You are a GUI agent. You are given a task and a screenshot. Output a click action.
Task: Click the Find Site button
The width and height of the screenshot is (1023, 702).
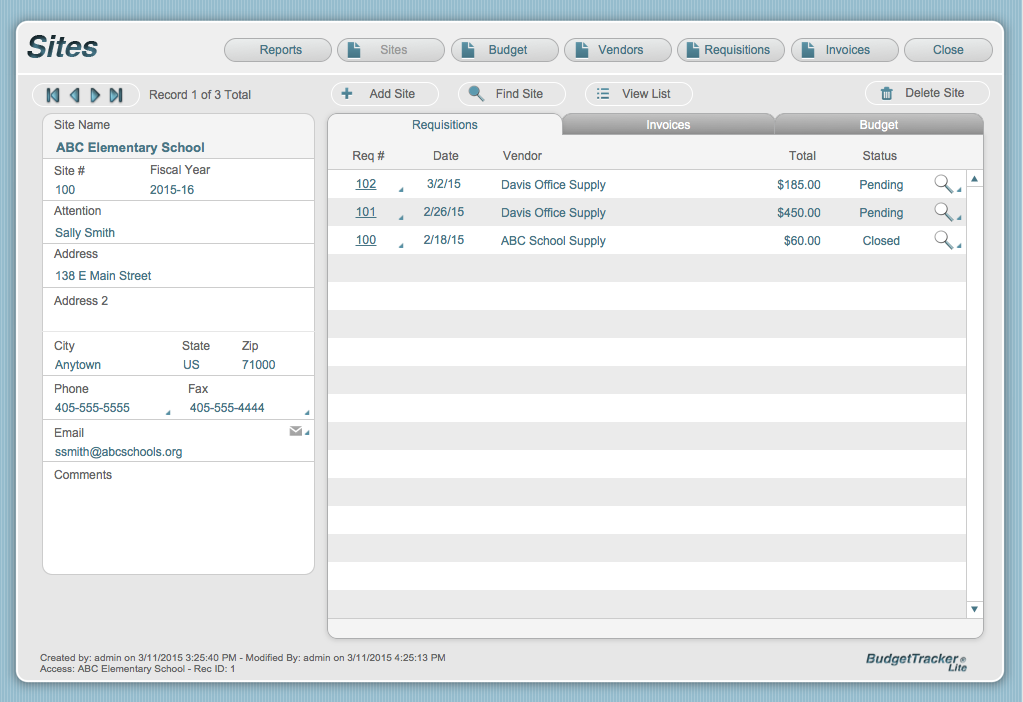(512, 94)
